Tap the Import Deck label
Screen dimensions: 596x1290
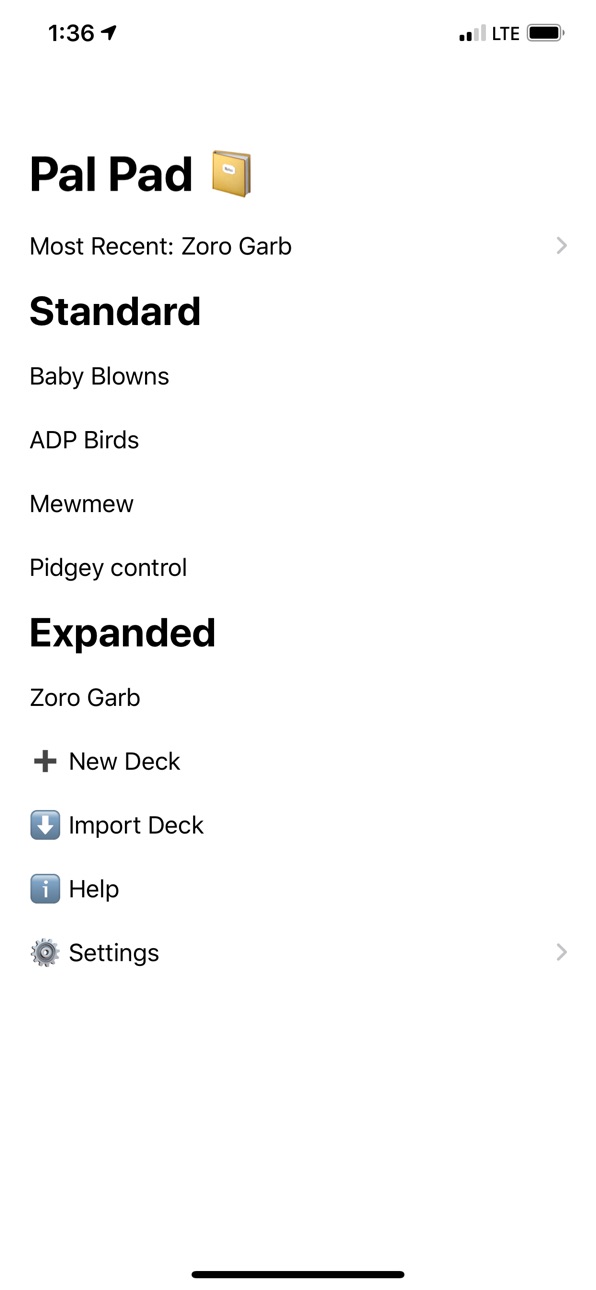pos(136,825)
